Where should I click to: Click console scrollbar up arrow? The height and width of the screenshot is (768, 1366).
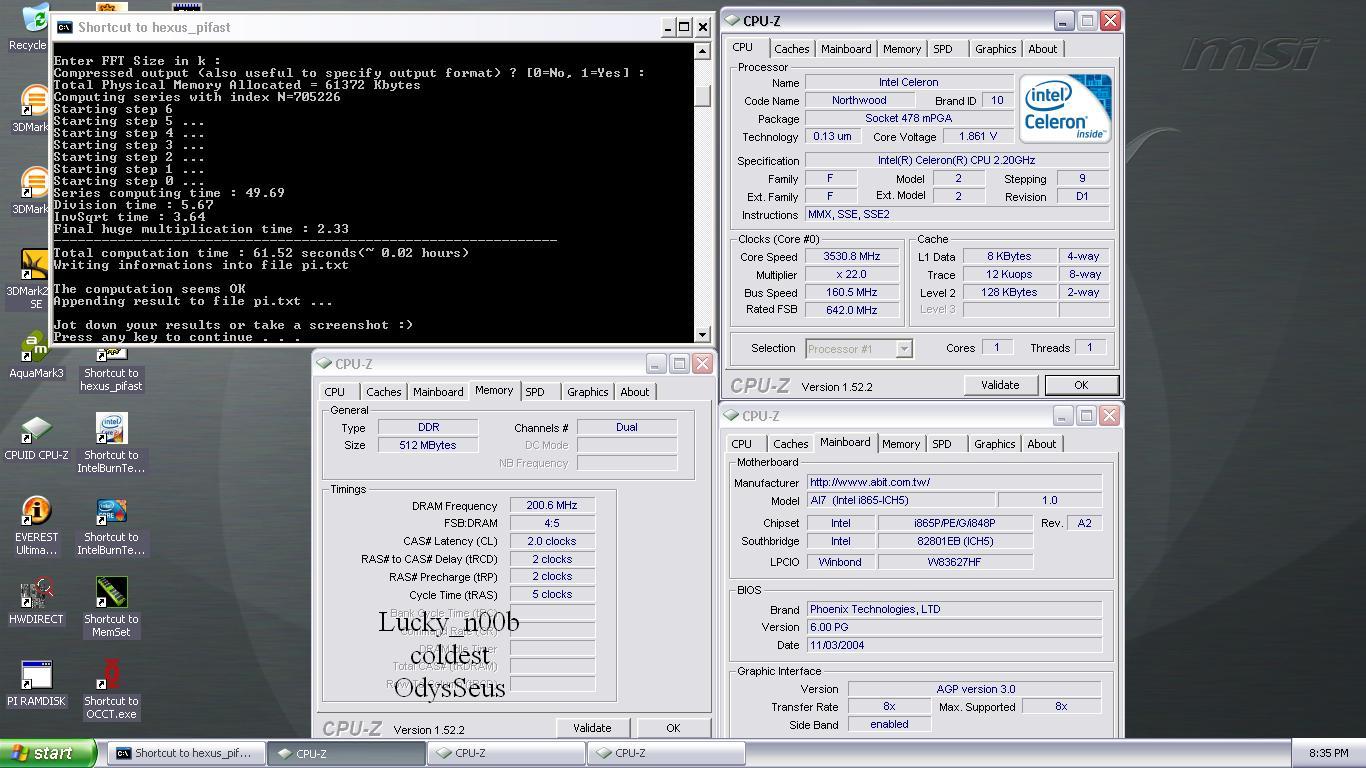pos(702,50)
